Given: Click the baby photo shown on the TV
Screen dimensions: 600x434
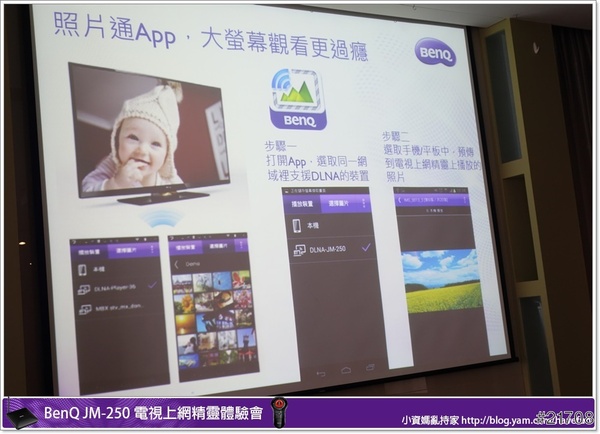Looking at the screenshot, I should click(x=150, y=131).
